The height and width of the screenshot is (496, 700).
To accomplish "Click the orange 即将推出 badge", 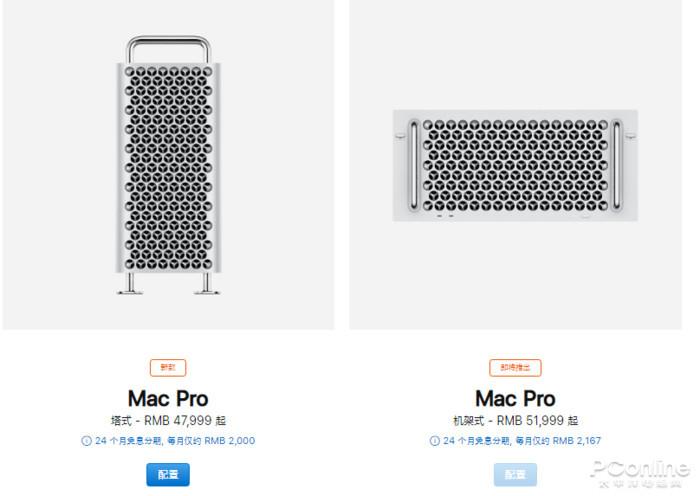I will (x=515, y=368).
